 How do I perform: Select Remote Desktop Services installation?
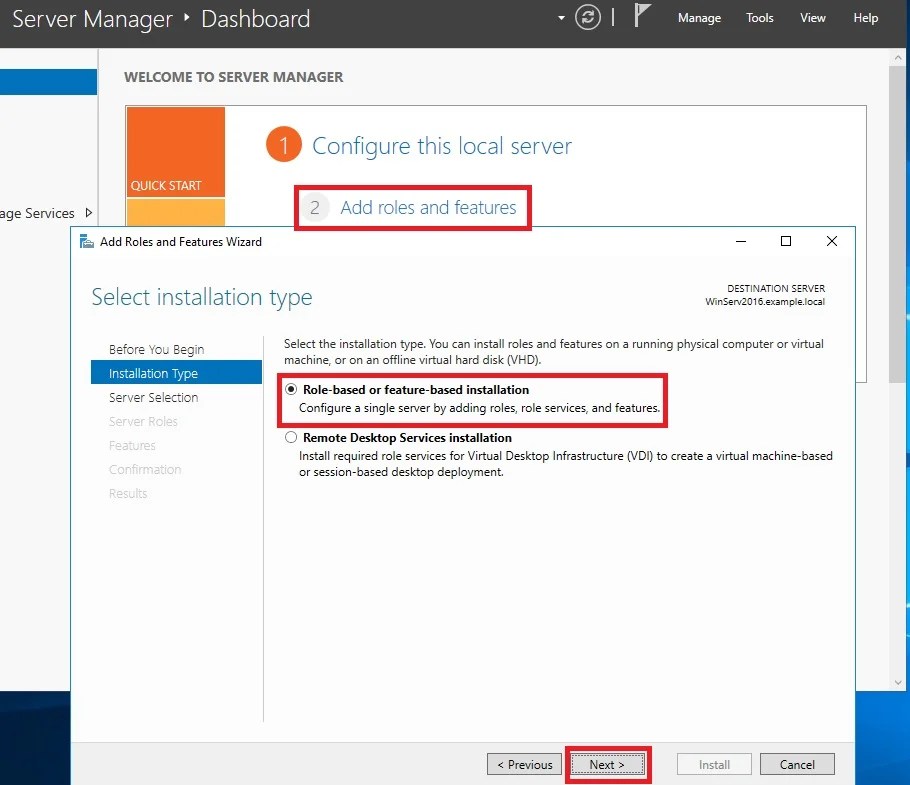pyautogui.click(x=292, y=437)
